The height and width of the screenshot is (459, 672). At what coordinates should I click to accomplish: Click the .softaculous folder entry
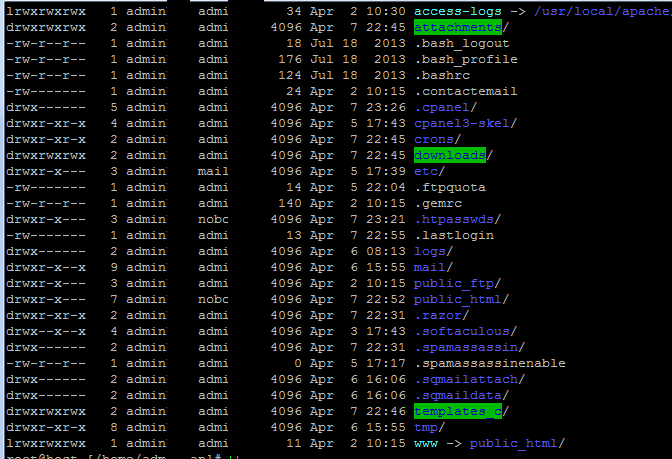[x=462, y=331]
